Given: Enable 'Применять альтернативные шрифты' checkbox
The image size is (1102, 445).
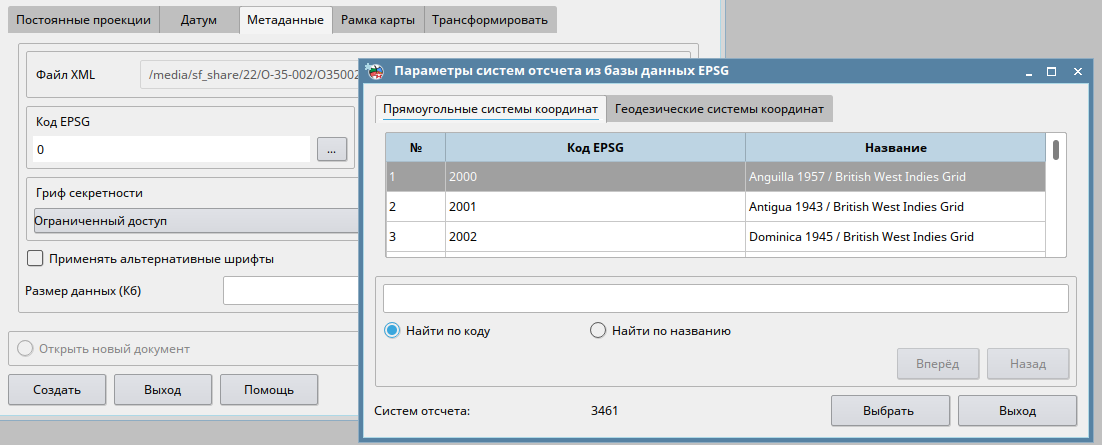Looking at the screenshot, I should (35, 259).
